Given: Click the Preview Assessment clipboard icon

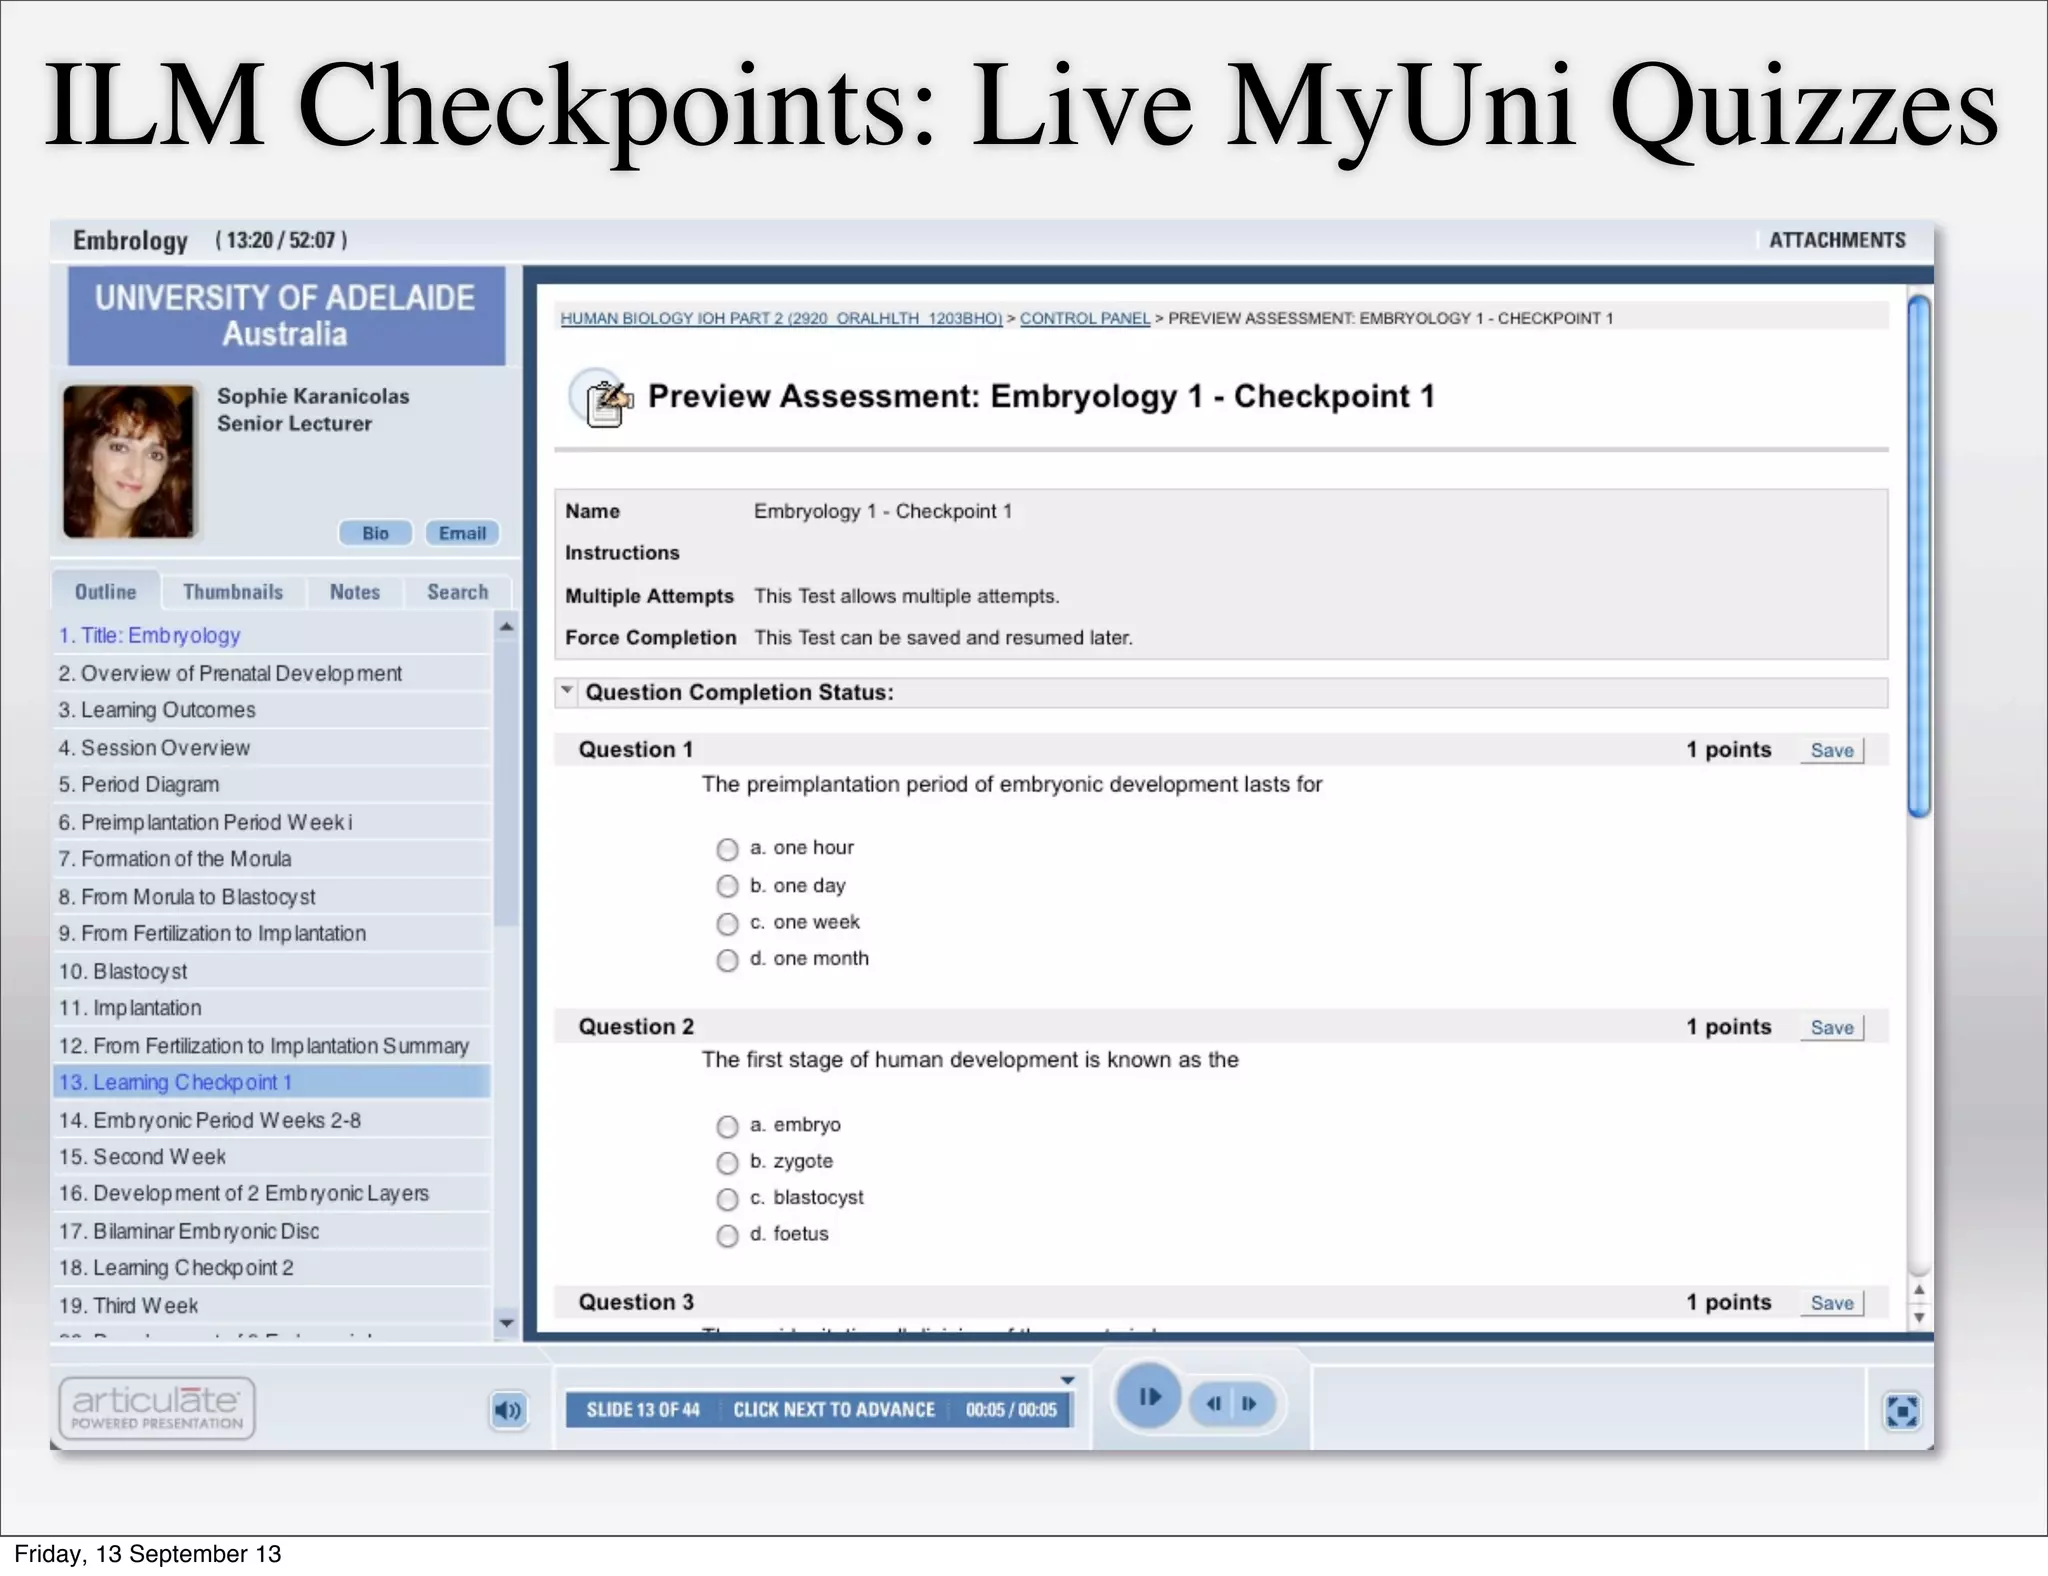Looking at the screenshot, I should 603,399.
